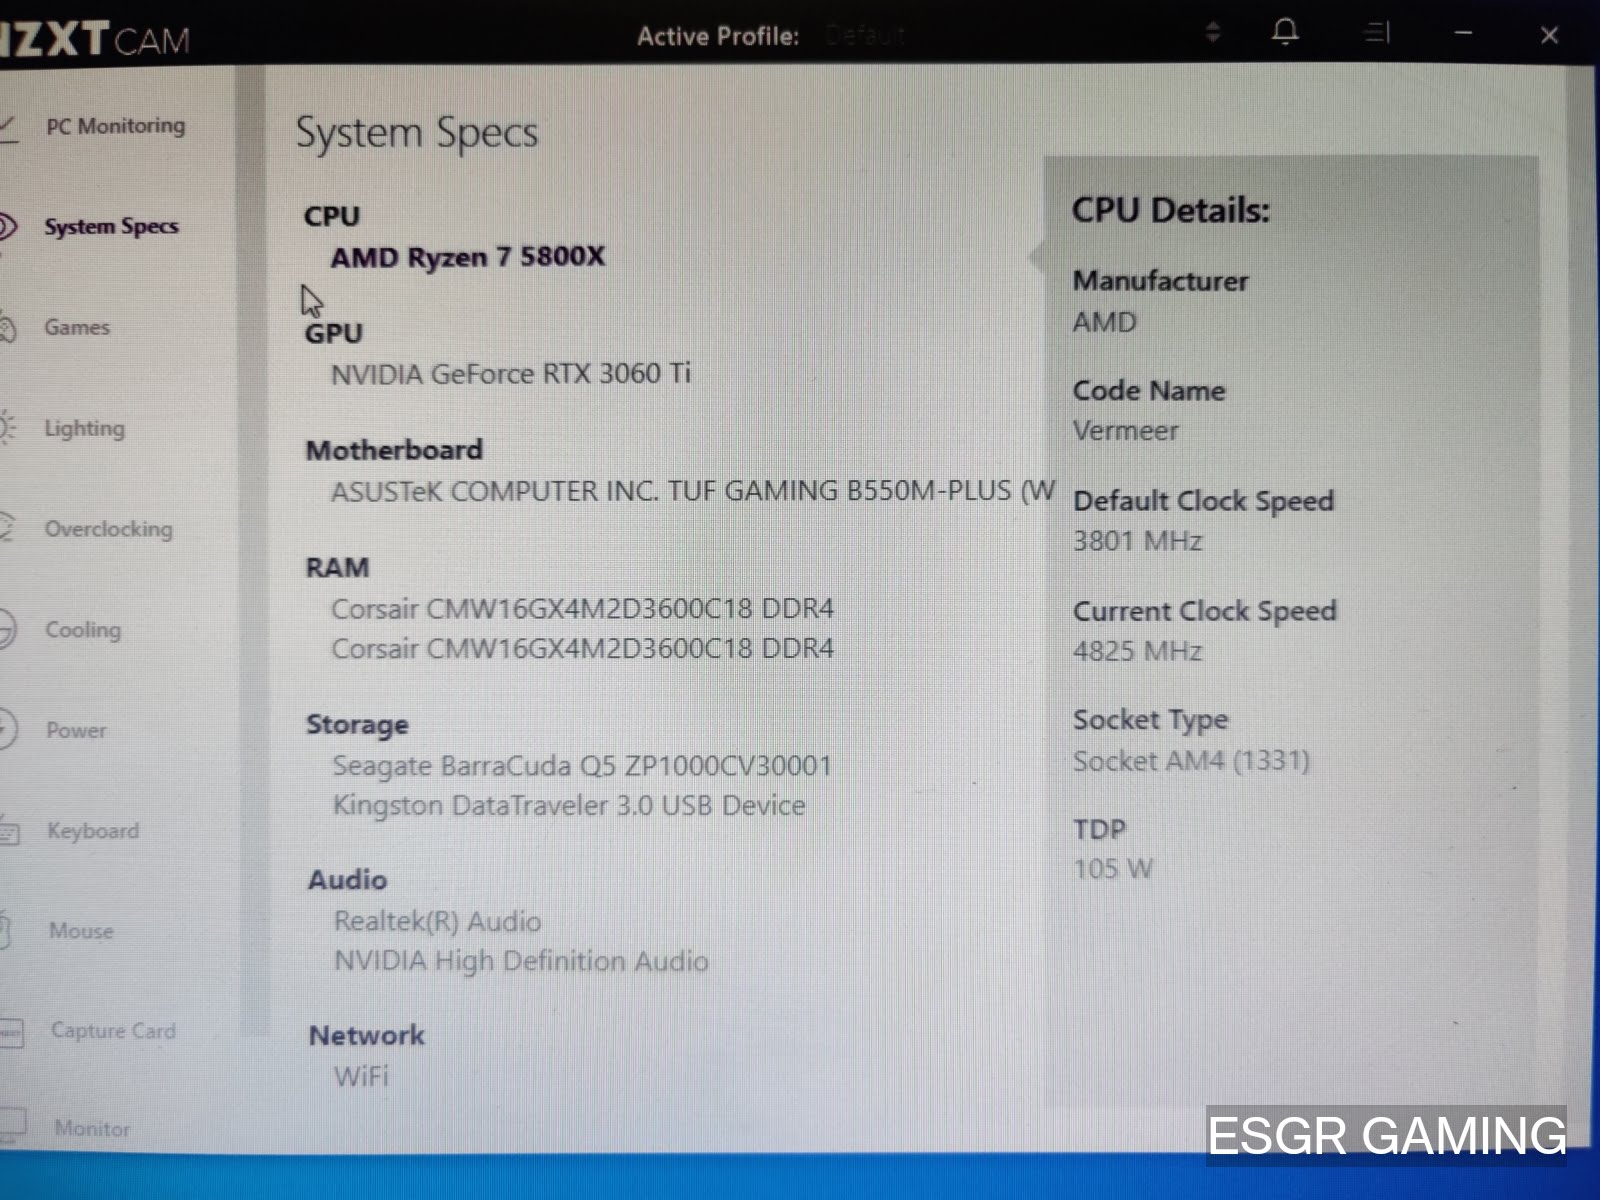Minimize the NZXT CAM window

pos(1463,34)
